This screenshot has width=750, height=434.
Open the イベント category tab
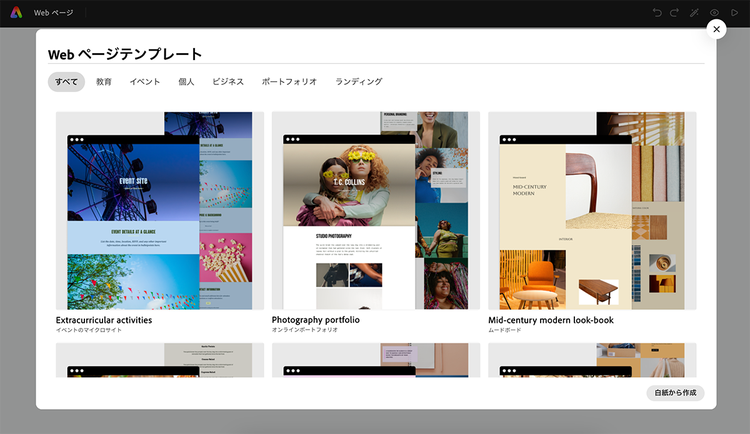click(145, 81)
